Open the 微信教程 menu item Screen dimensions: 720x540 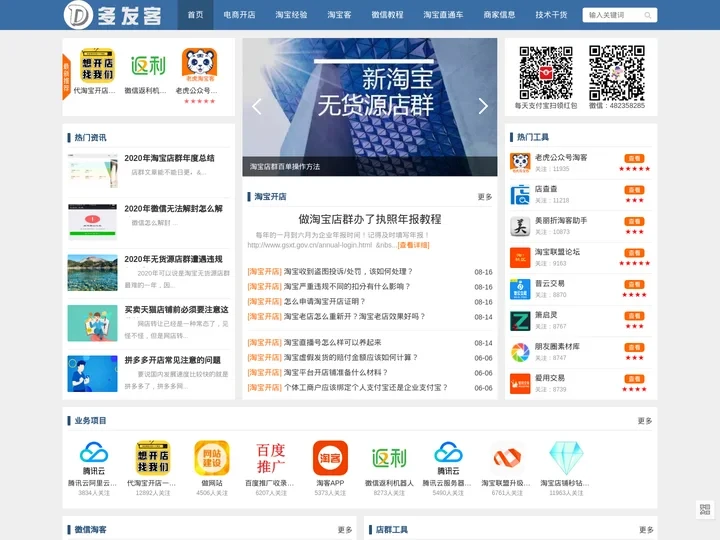387,15
